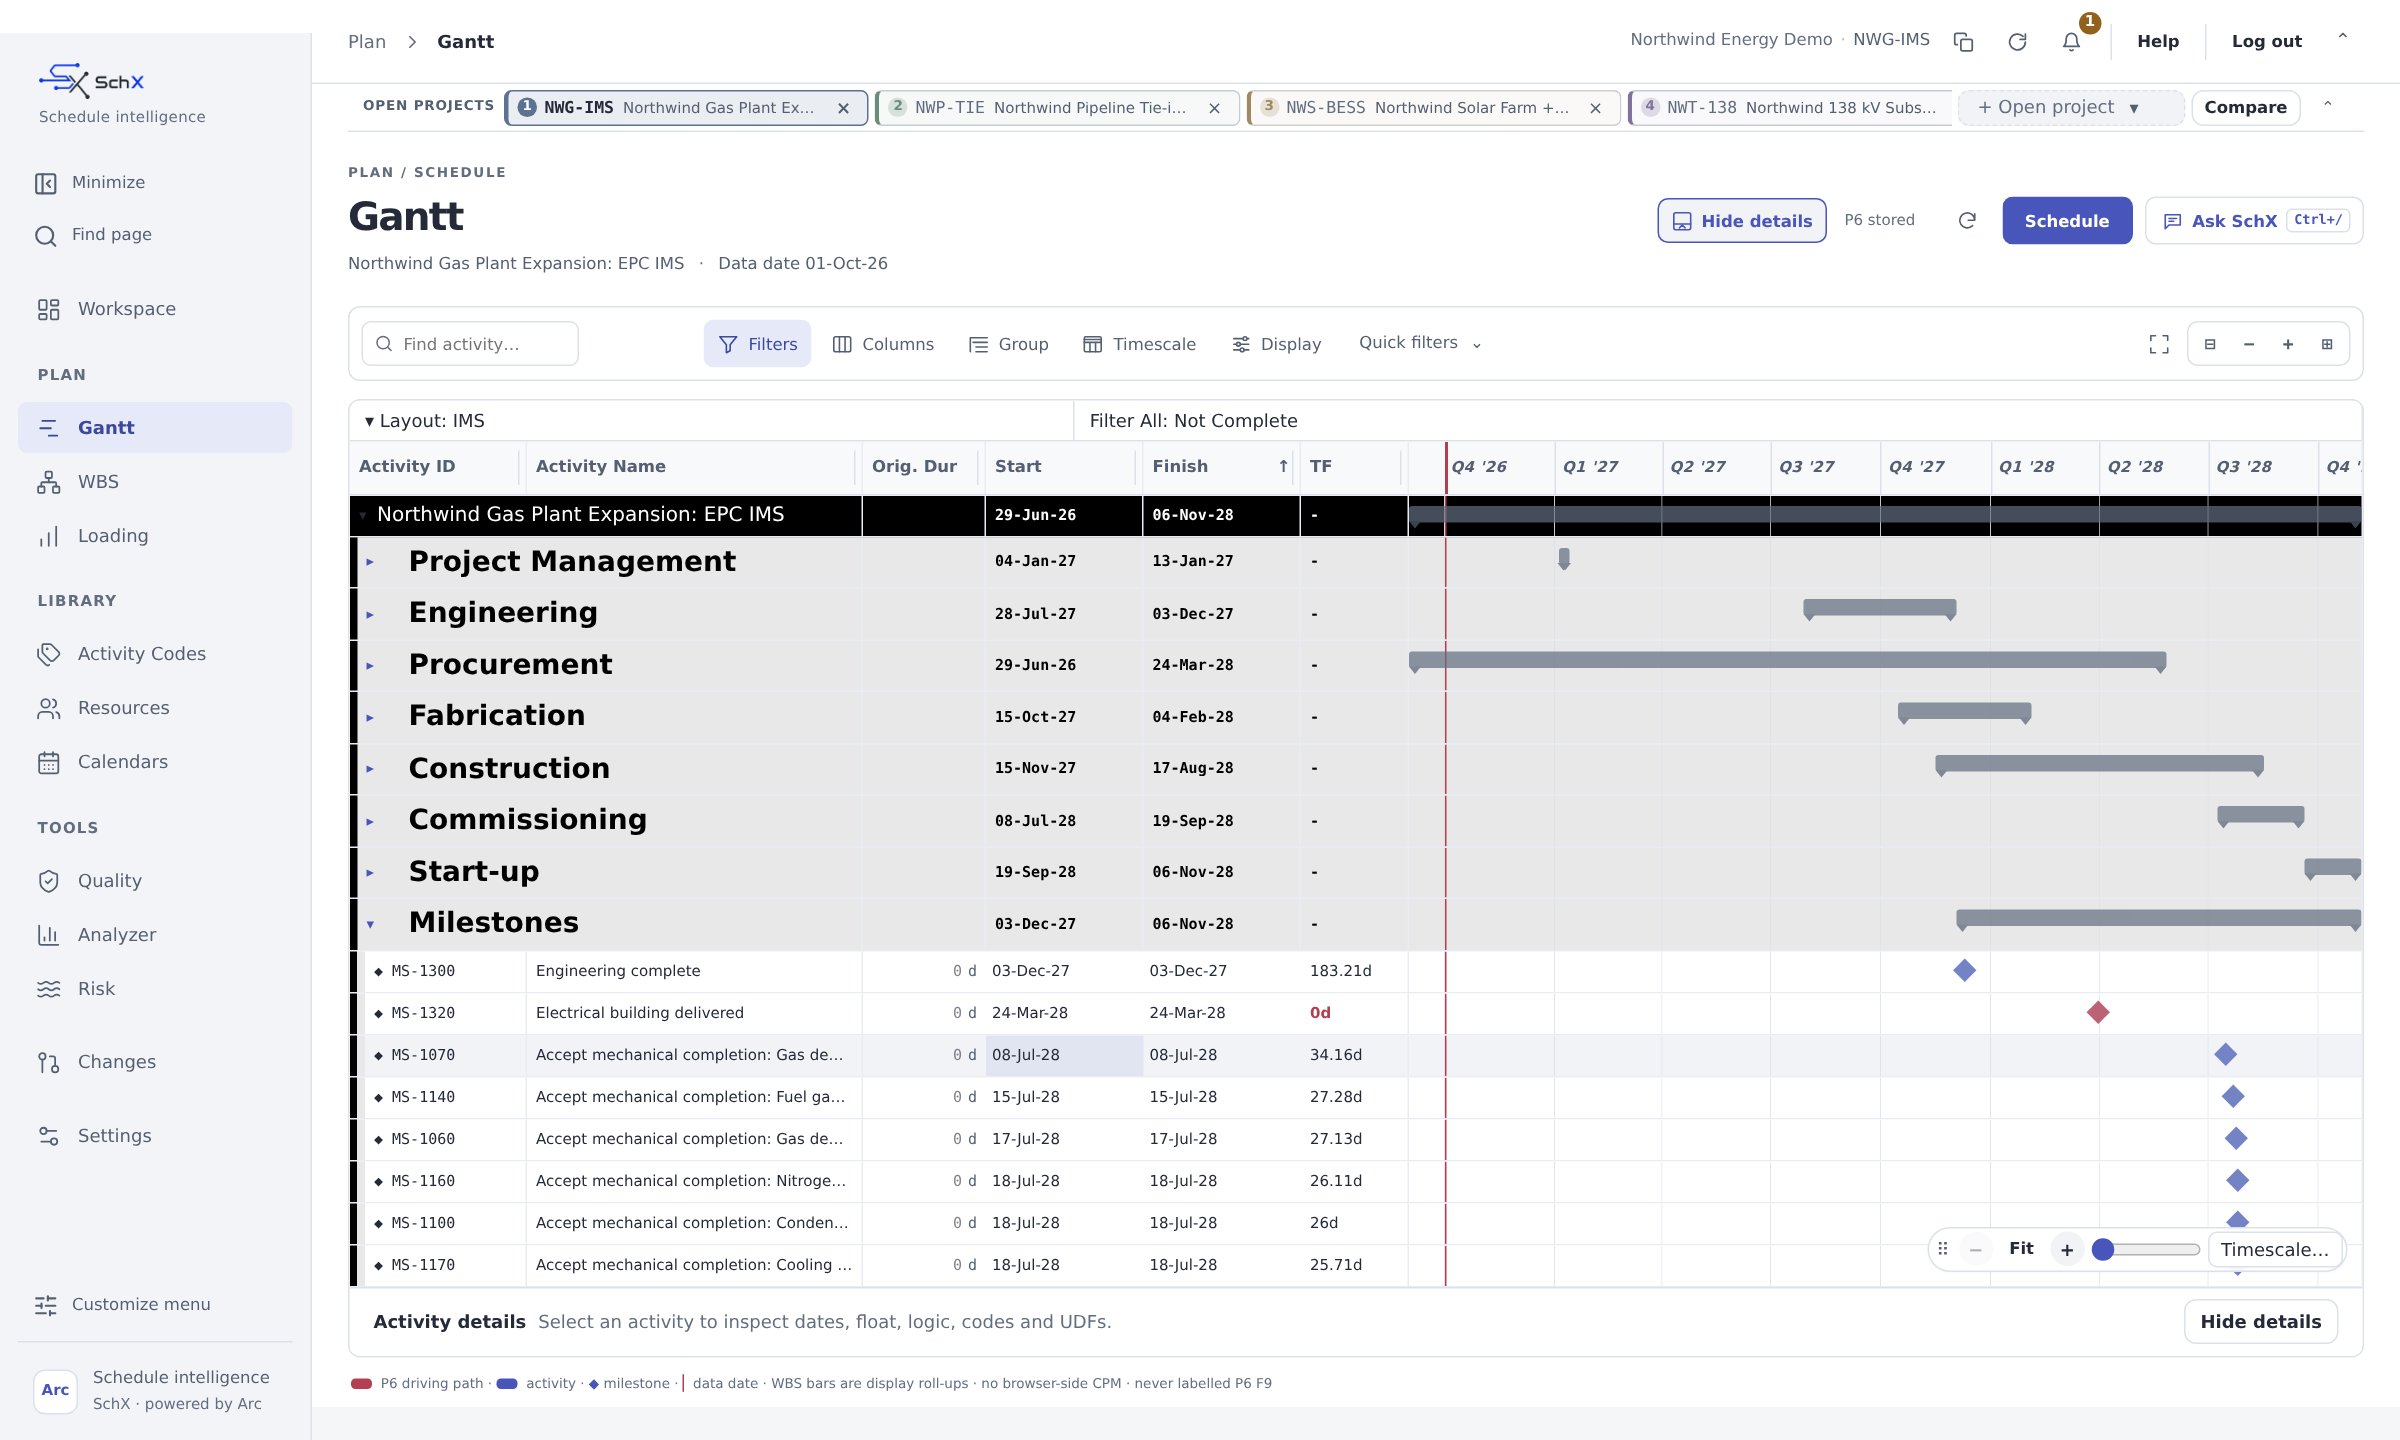Viewport: 2400px width, 1440px height.
Task: Click the Fit zoom button
Action: coord(2021,1249)
